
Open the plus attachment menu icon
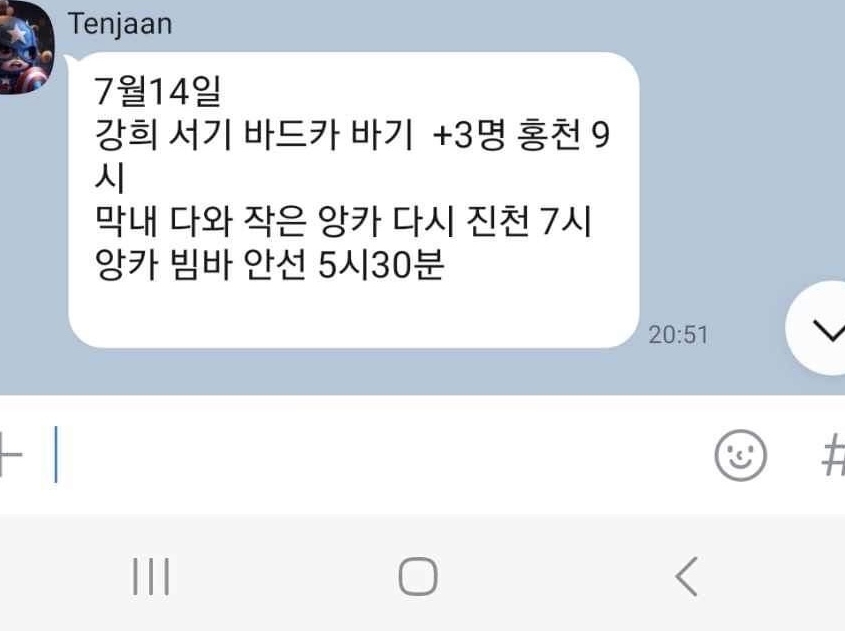pos(10,455)
